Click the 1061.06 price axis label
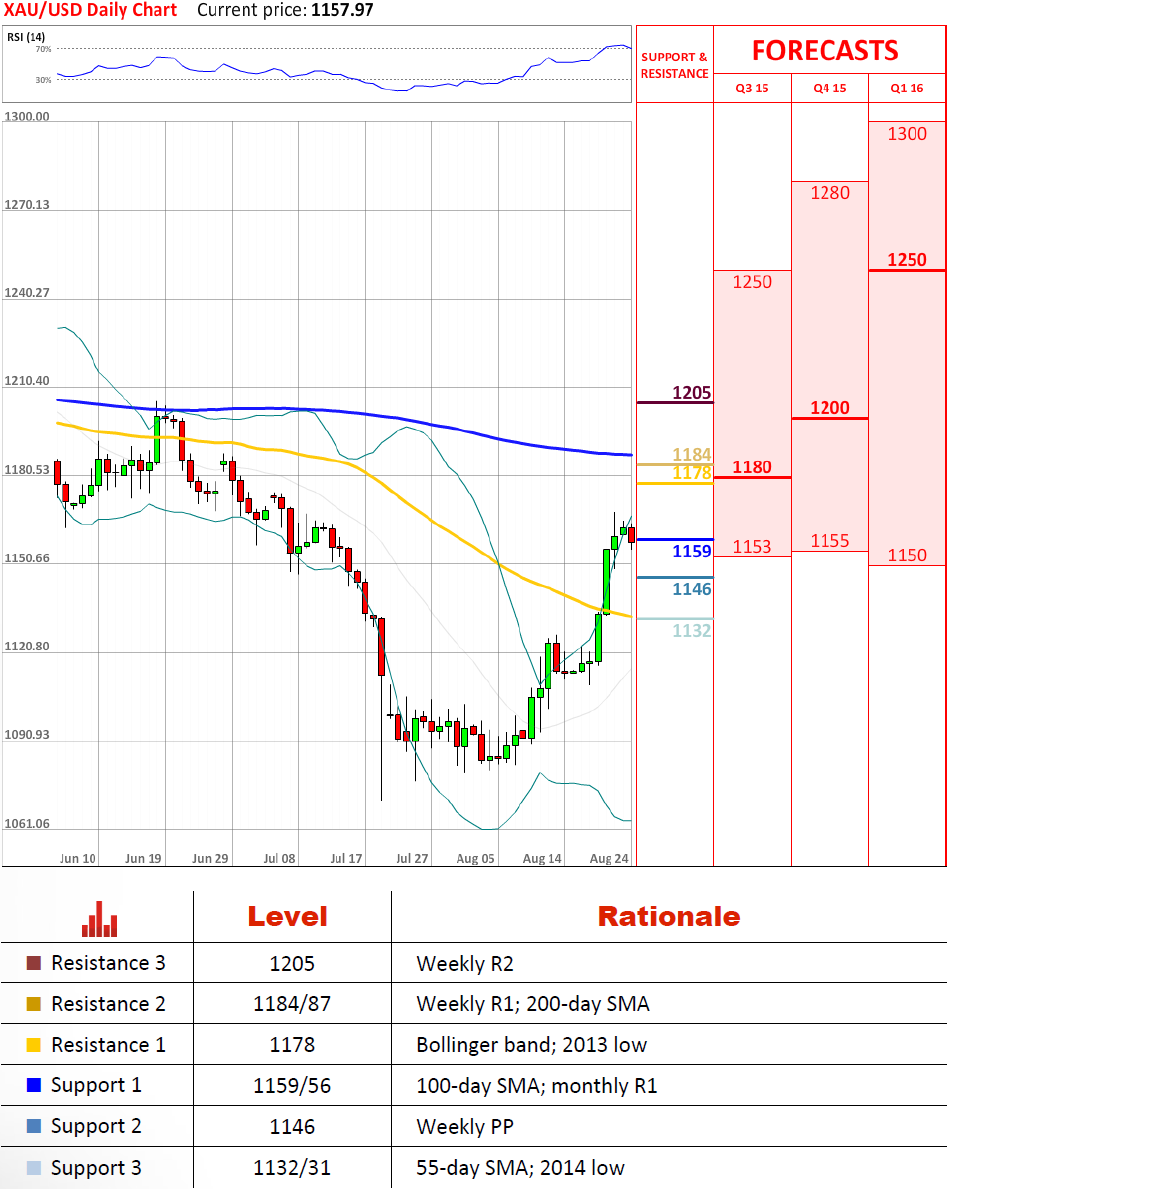This screenshot has width=1152, height=1189. coord(27,824)
